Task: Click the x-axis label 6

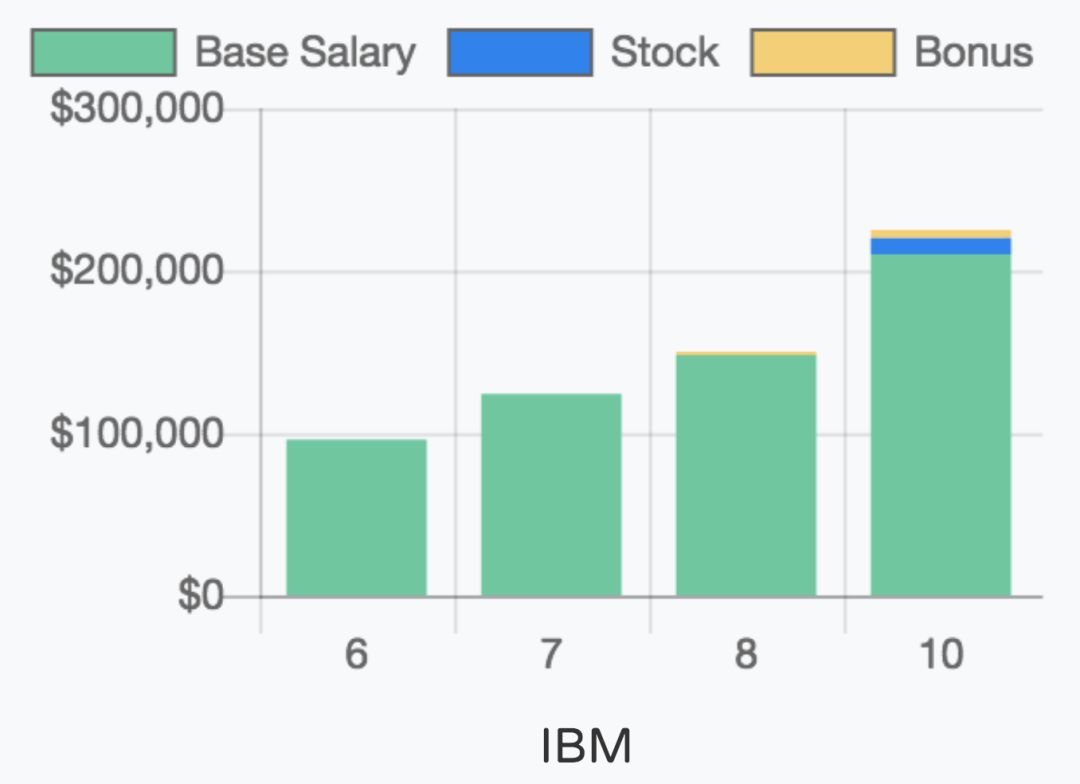Action: point(357,655)
